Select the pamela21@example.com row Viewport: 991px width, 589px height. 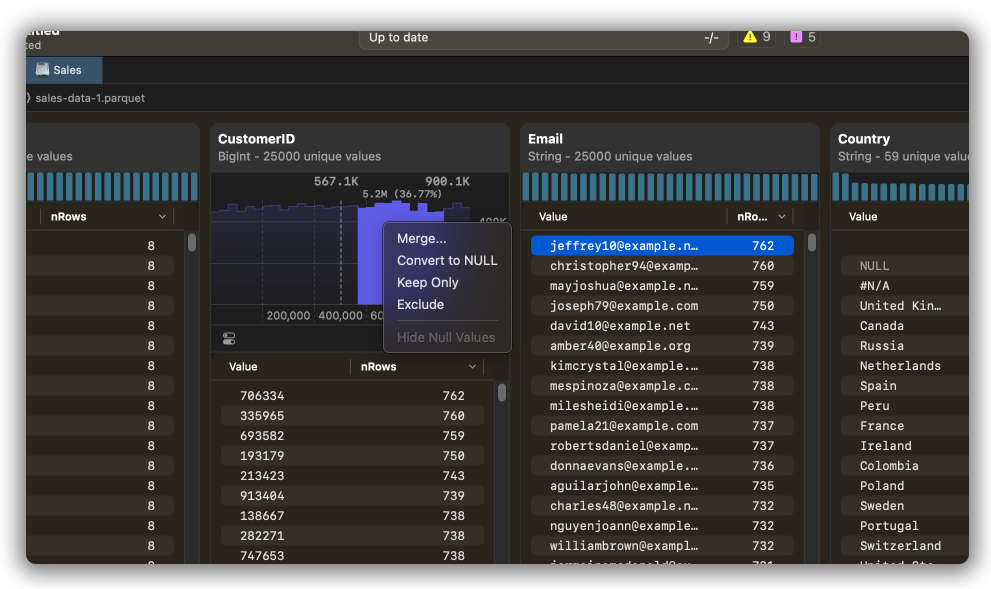(662, 426)
